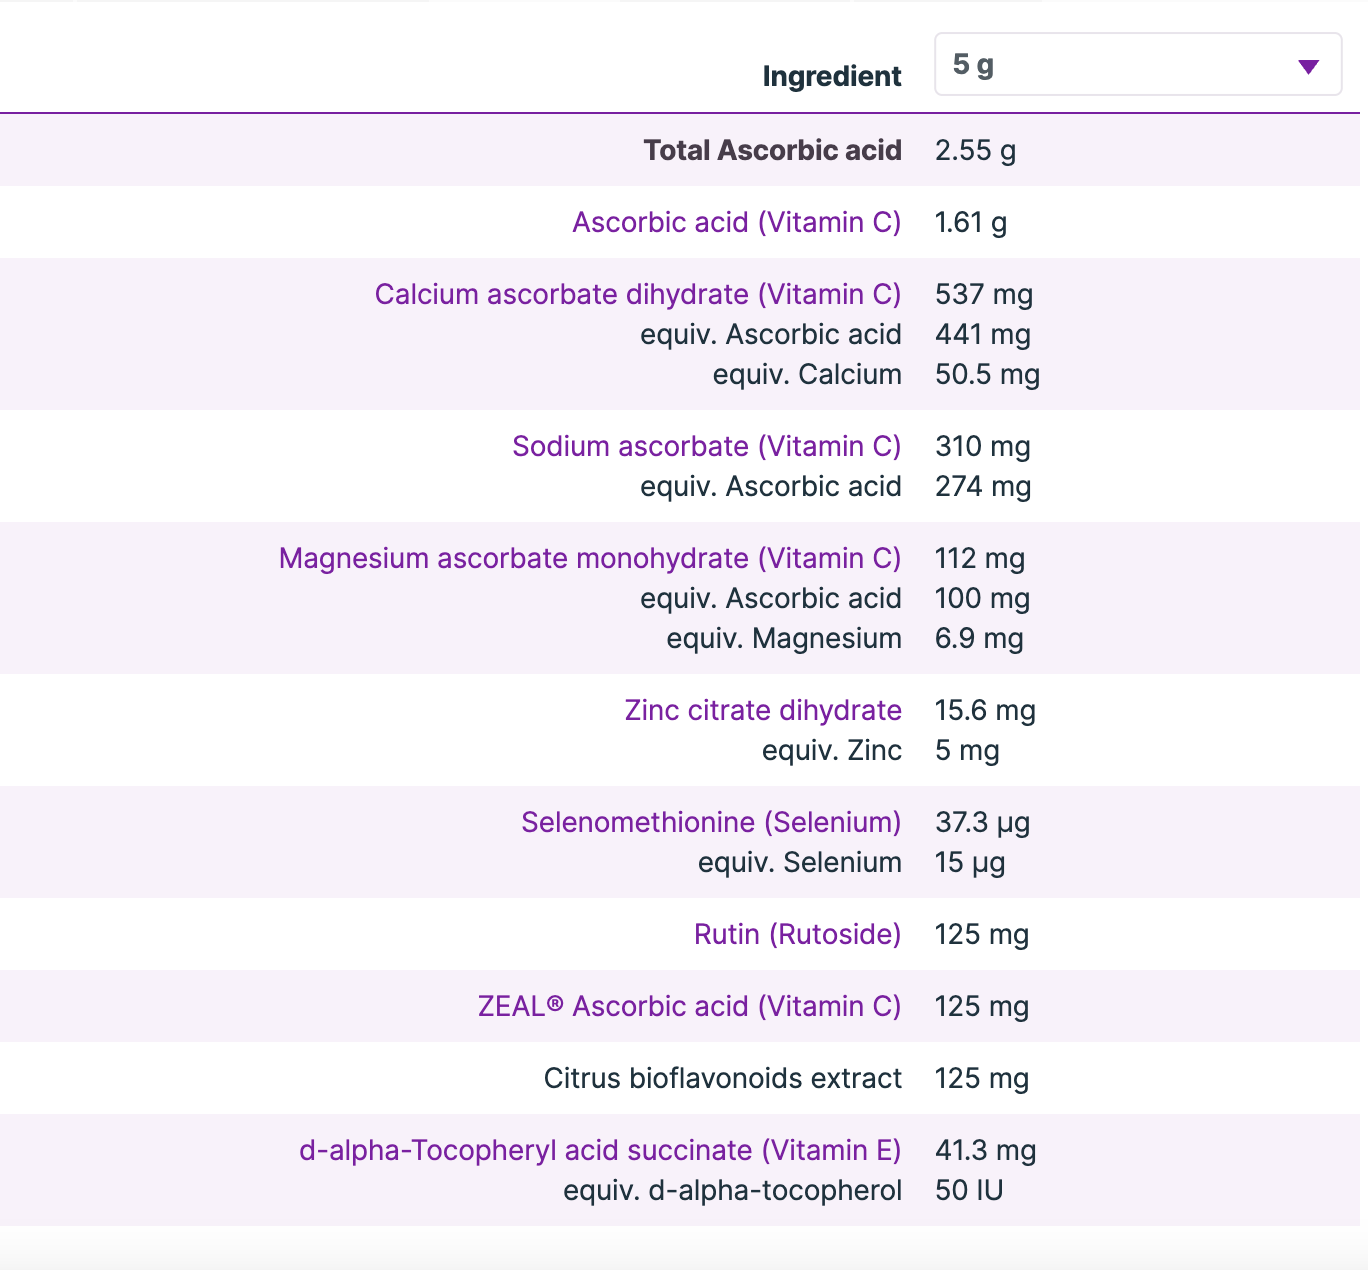The height and width of the screenshot is (1270, 1368).
Task: Select the equiv. Selenium label
Action: (x=800, y=862)
